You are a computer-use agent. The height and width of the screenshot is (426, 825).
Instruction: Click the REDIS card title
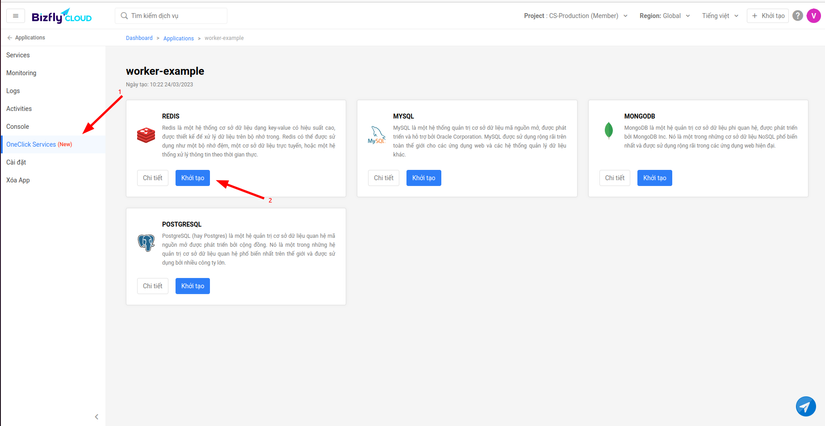pyautogui.click(x=170, y=116)
